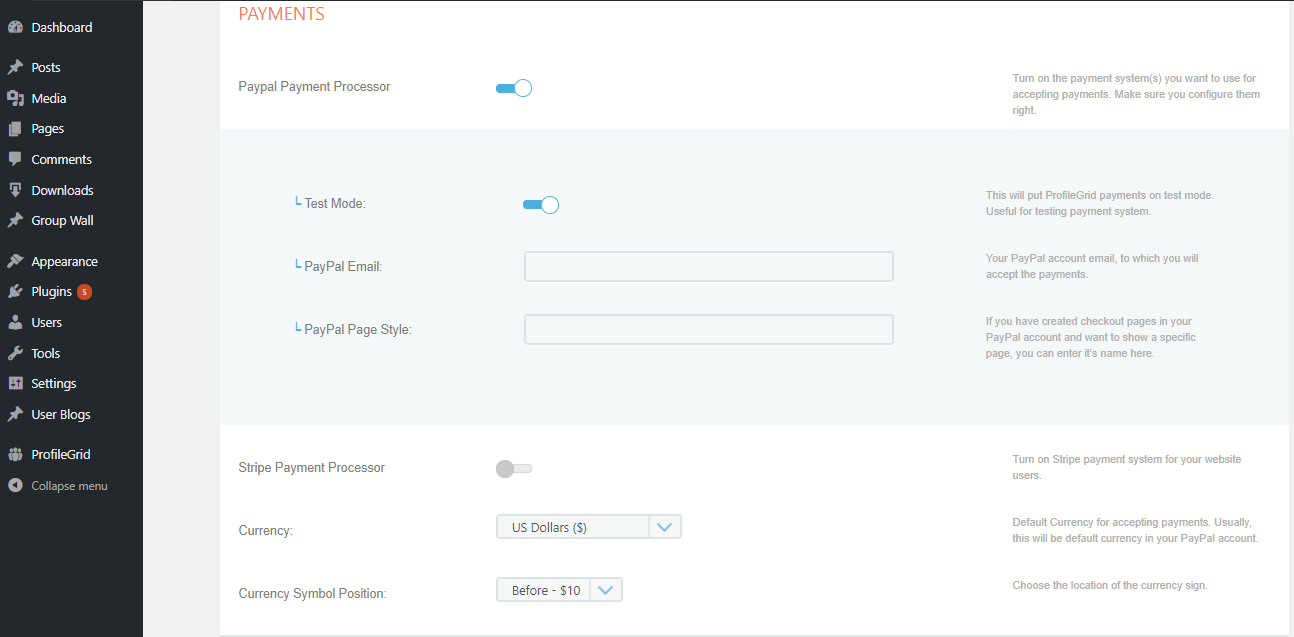1294x637 pixels.
Task: Turn off the Test Mode switch
Action: pos(540,205)
